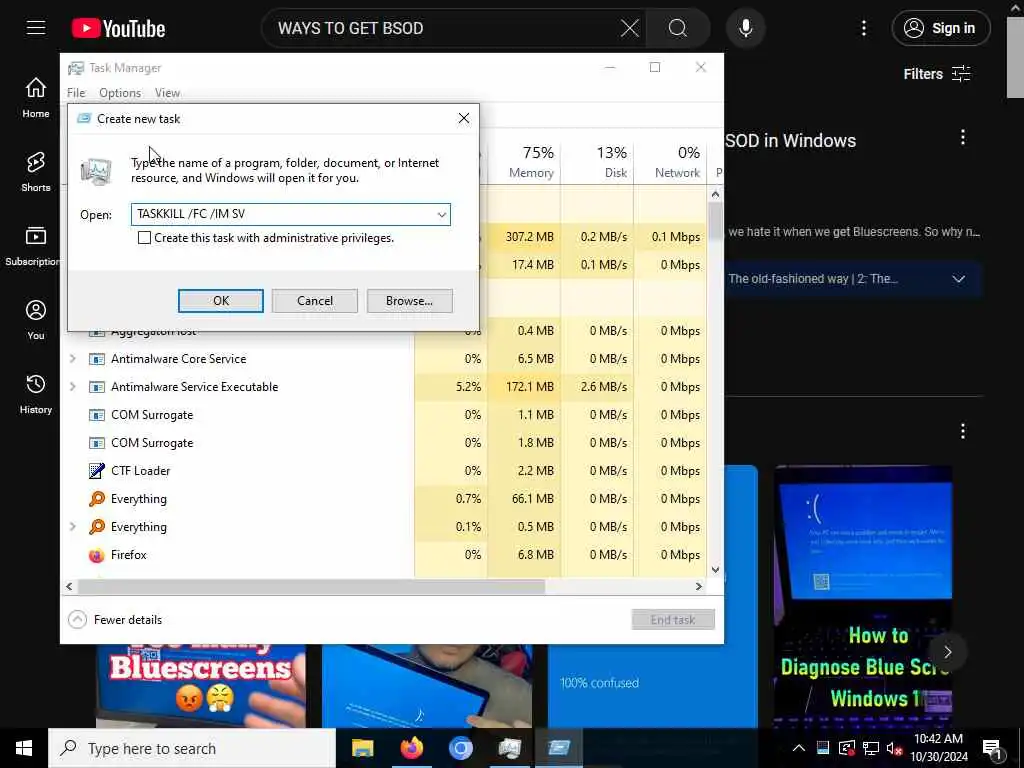Open Task Manager View menu
This screenshot has width=1024, height=768.
coord(167,93)
